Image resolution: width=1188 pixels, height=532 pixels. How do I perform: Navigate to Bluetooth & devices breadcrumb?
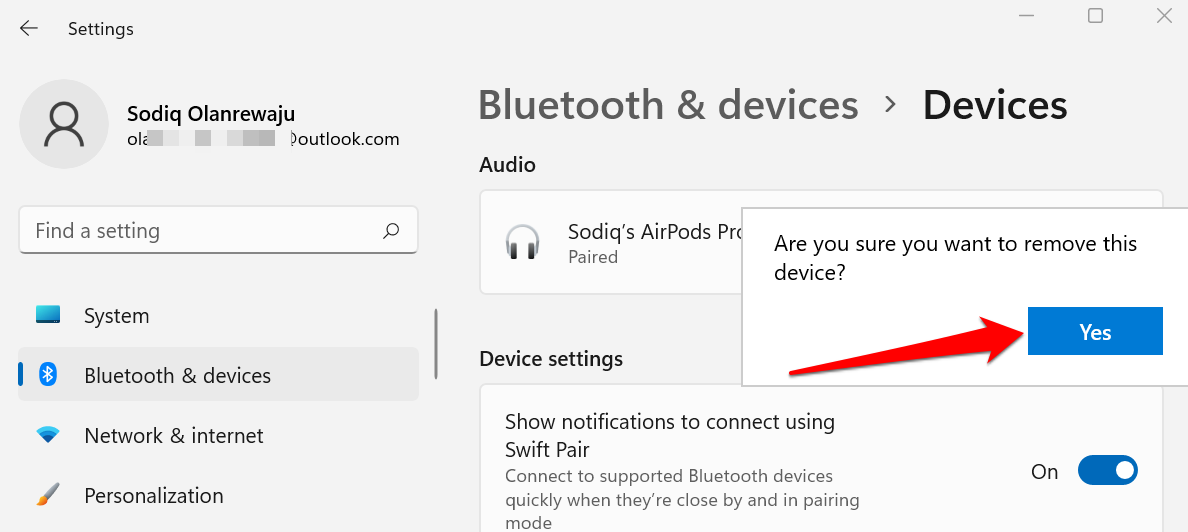coord(668,105)
